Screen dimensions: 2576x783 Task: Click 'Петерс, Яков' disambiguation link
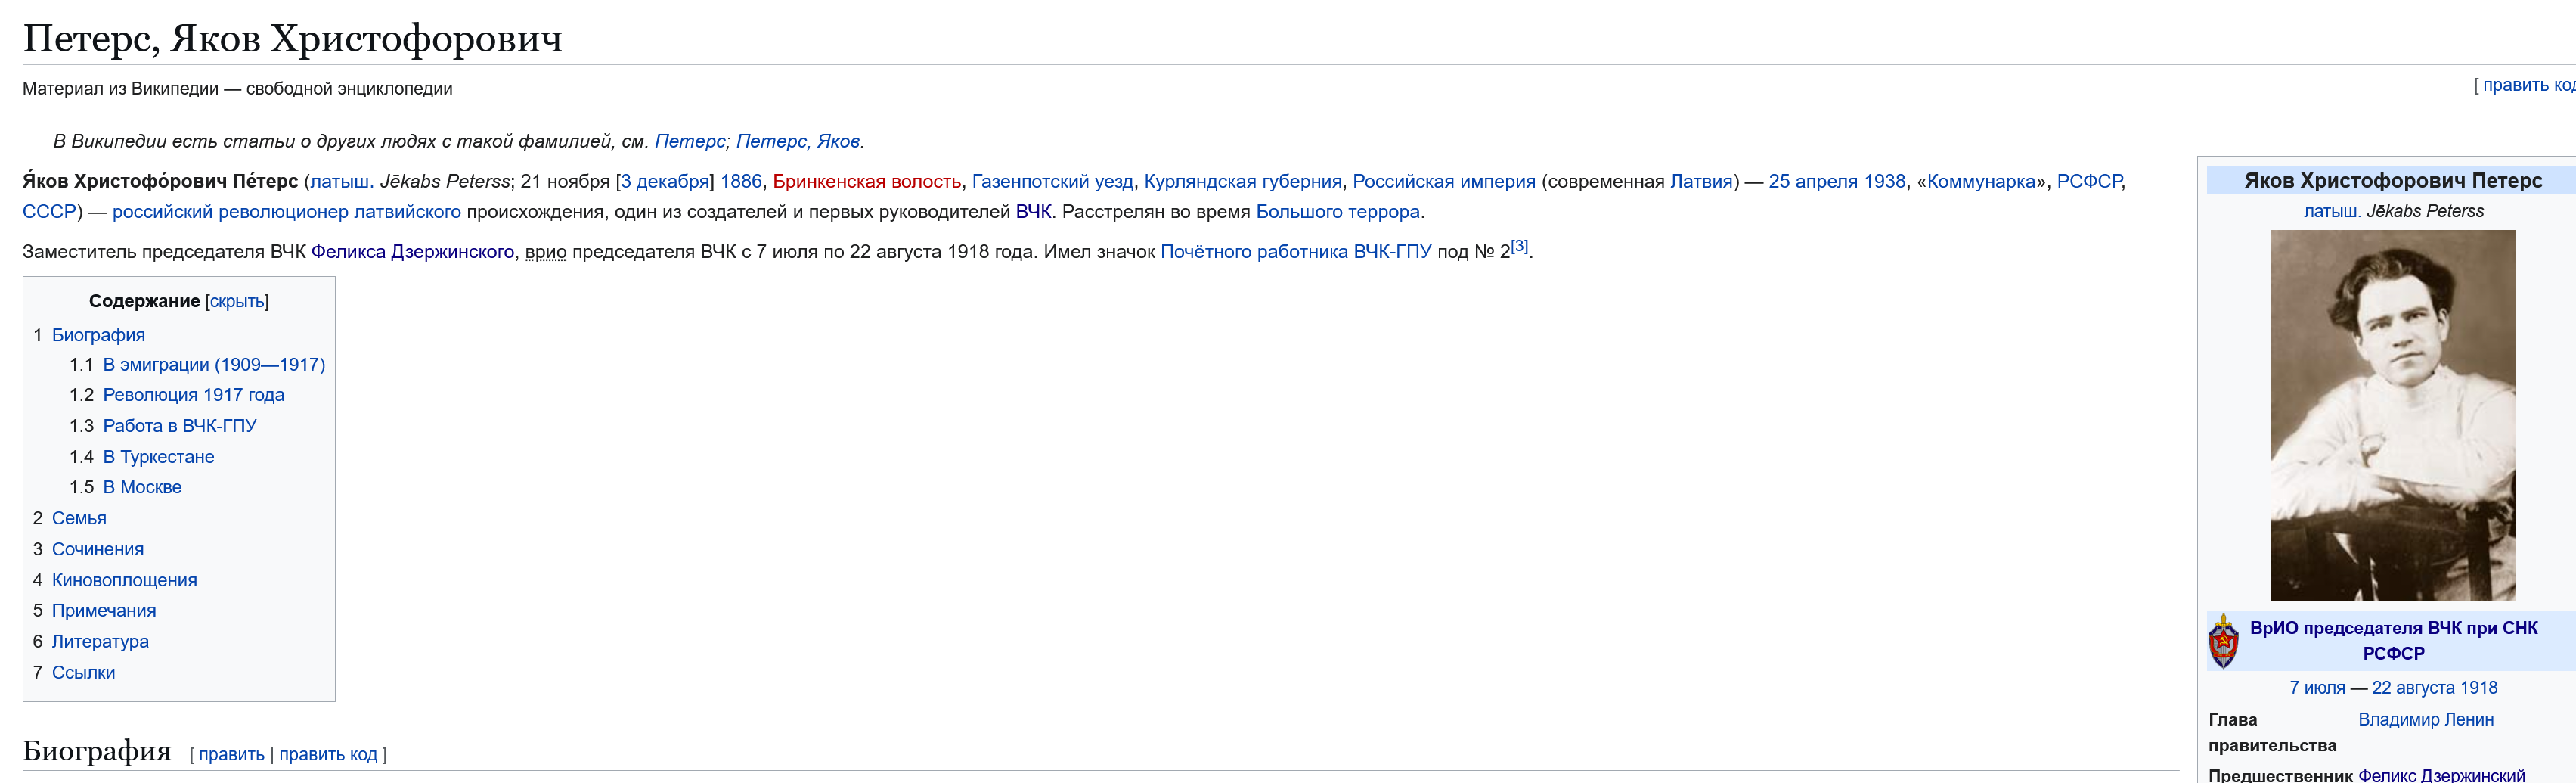[x=797, y=141]
